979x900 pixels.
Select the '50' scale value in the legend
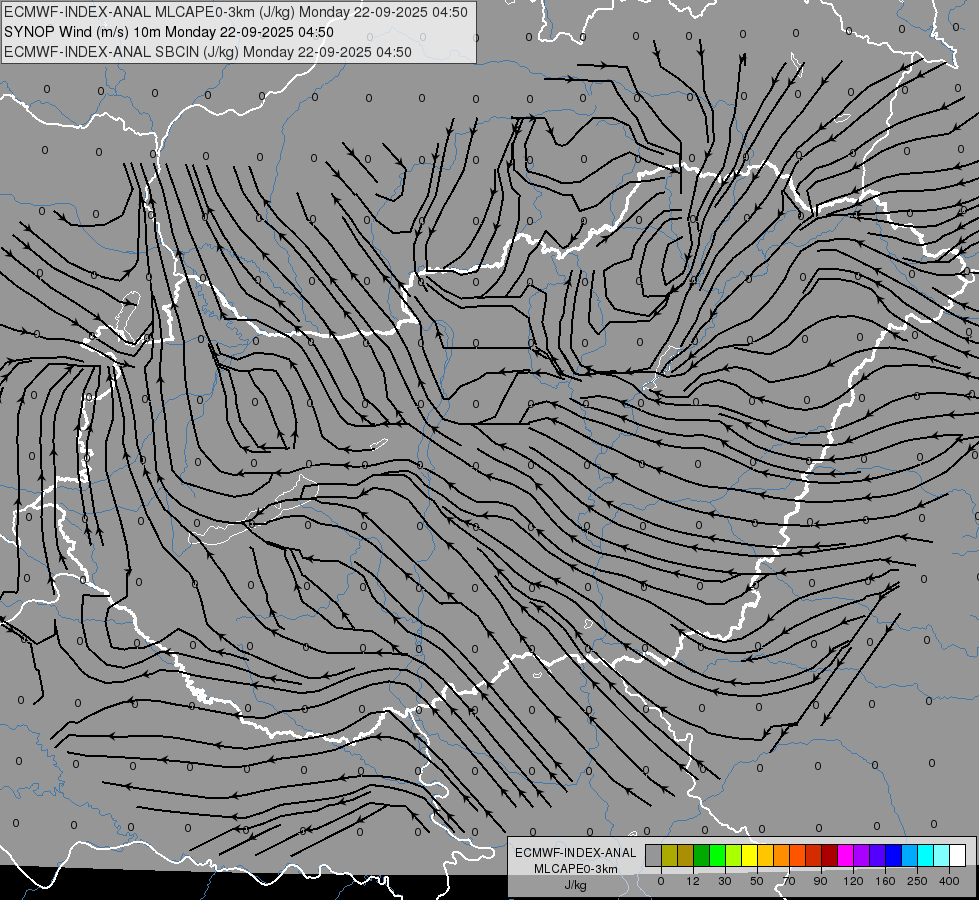[x=757, y=881]
